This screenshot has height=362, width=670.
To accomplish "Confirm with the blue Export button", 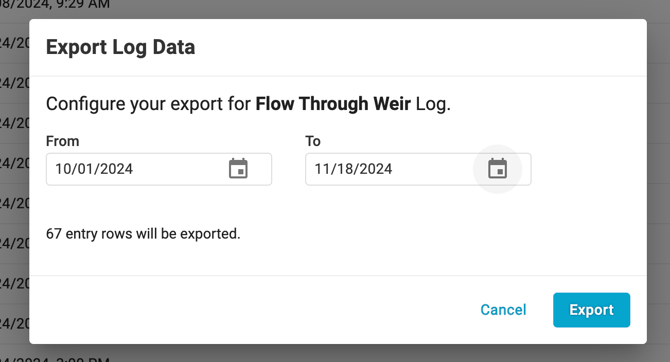I will 591,310.
